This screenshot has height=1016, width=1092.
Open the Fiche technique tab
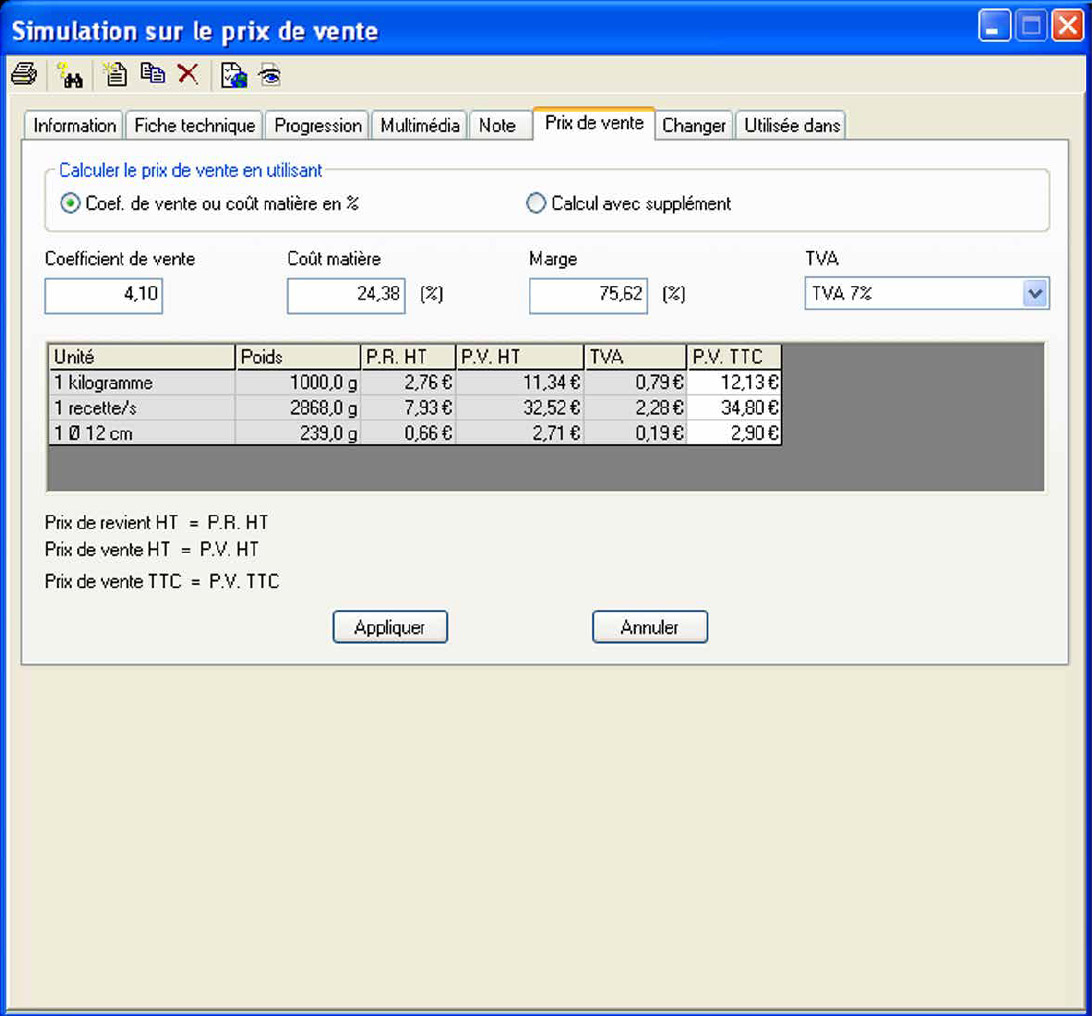pos(194,125)
